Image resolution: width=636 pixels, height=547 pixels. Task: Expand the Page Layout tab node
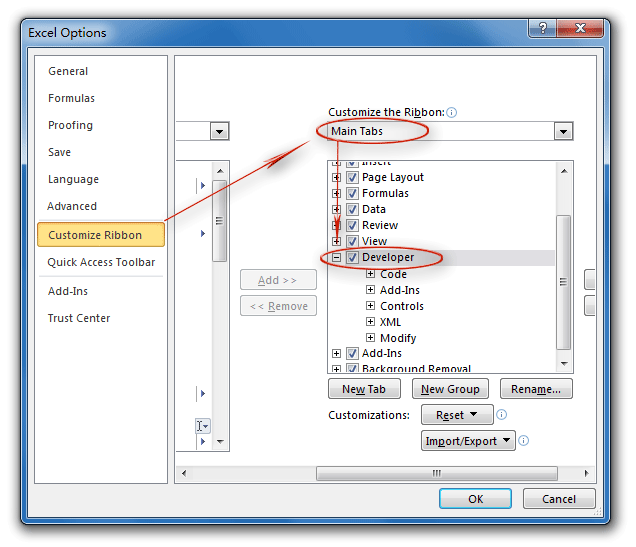point(336,177)
